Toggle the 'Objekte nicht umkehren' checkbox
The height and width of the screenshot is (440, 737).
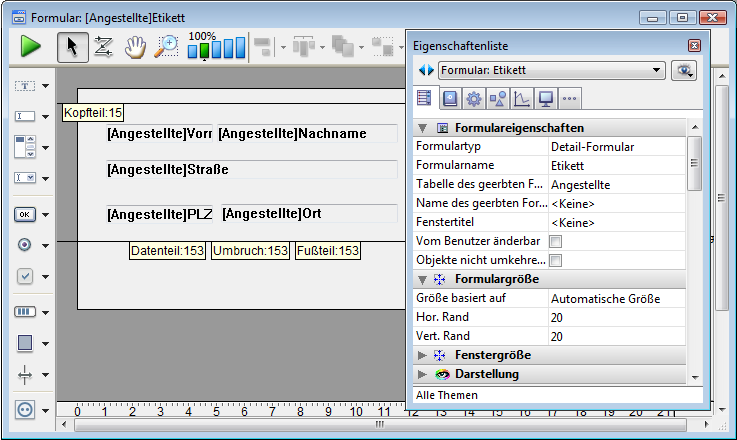(x=555, y=260)
